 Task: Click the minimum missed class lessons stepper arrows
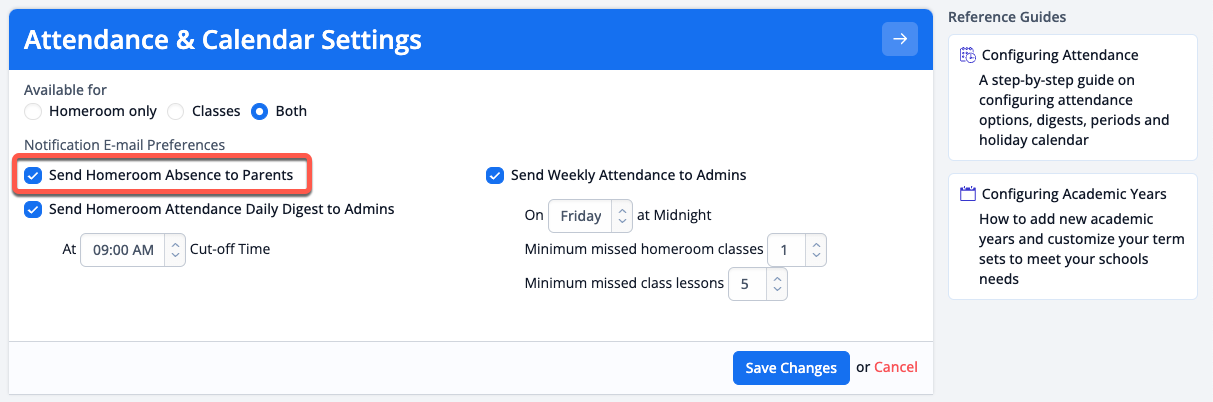(x=778, y=283)
